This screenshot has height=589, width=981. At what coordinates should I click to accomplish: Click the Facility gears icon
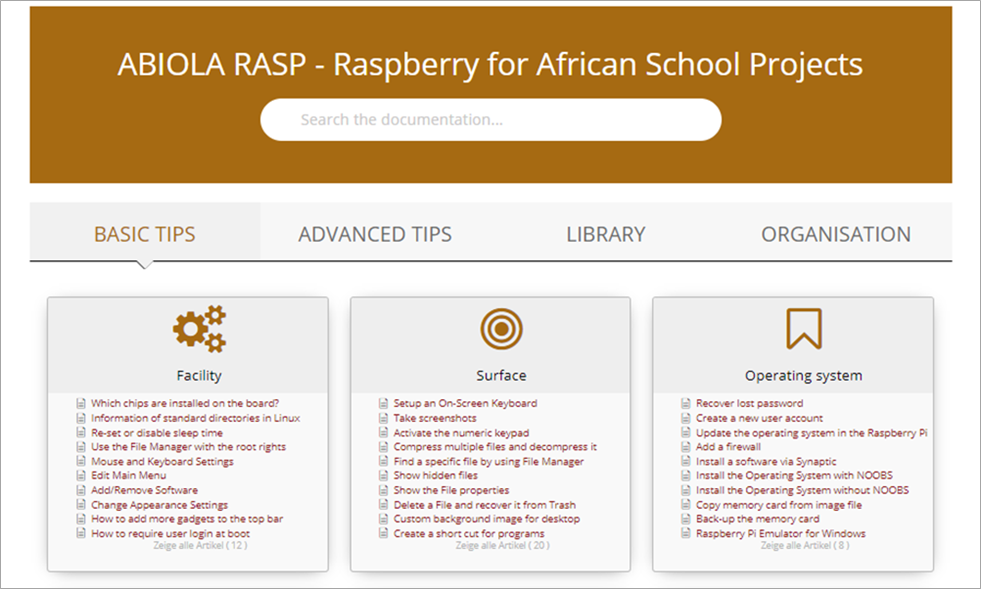tap(199, 329)
